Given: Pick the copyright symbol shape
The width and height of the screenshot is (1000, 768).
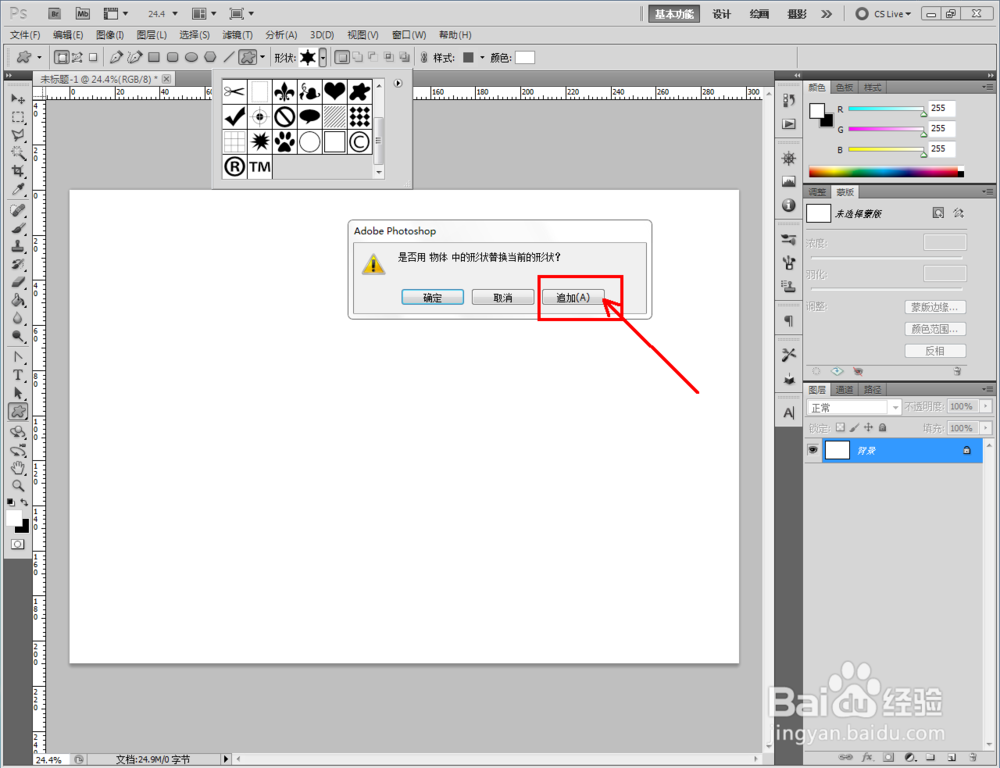Looking at the screenshot, I should (x=360, y=142).
